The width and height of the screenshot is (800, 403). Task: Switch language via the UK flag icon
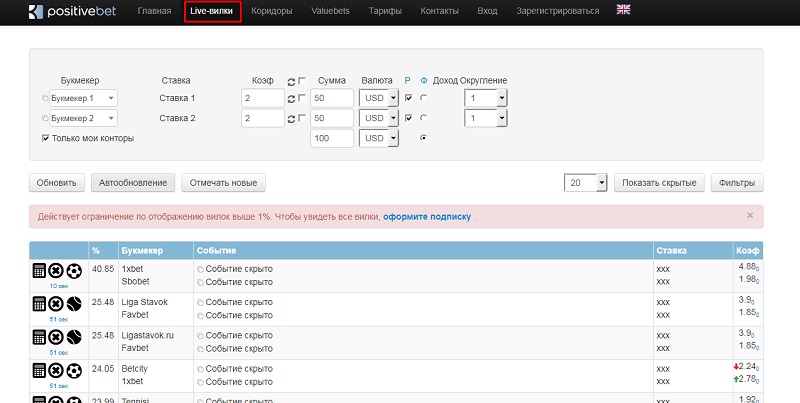tap(623, 11)
